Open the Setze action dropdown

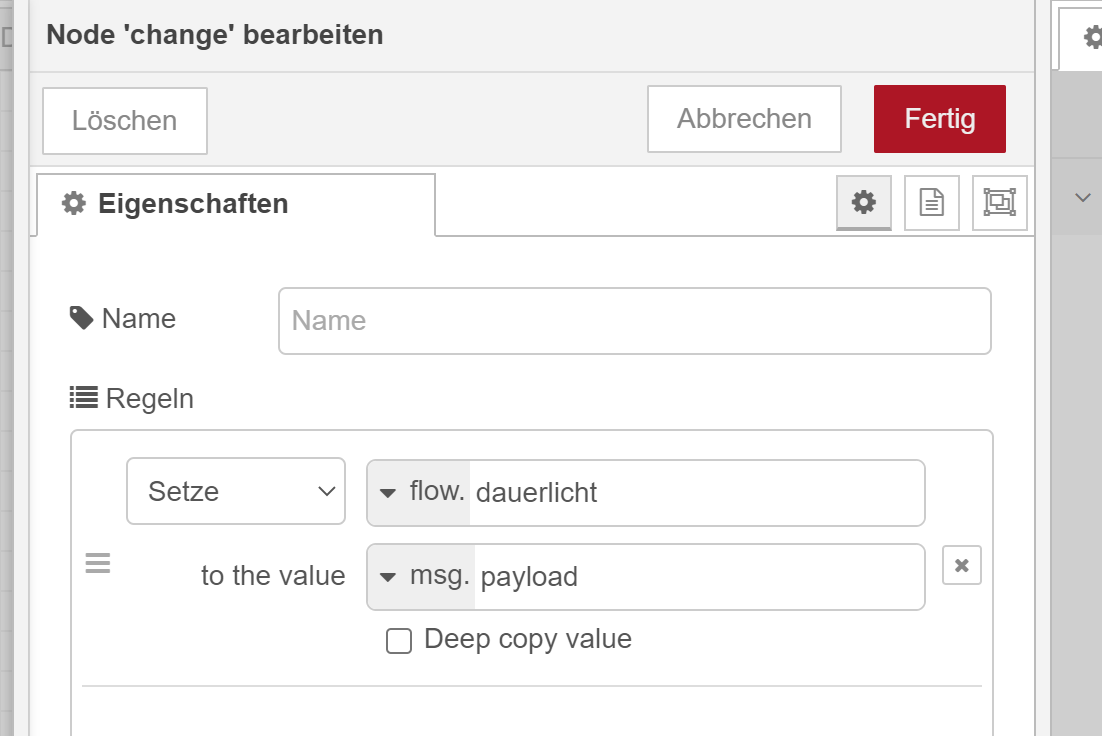click(235, 491)
